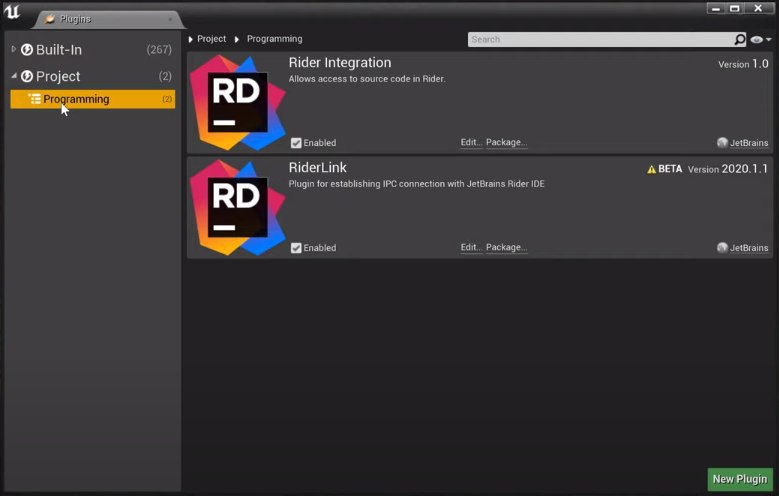Click JetBrains globe icon on Rider Integration

coord(722,143)
